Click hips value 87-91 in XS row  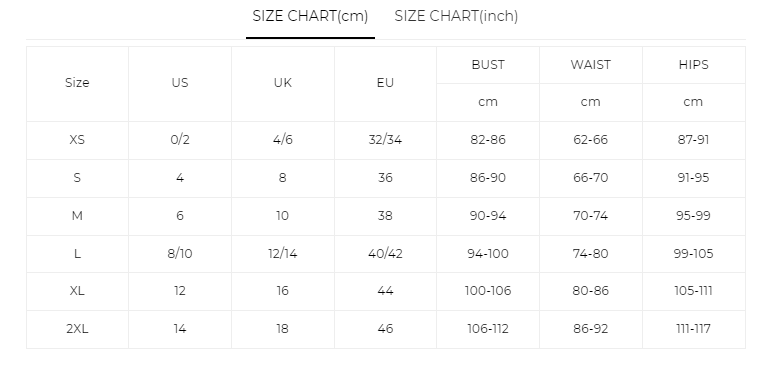tap(693, 140)
